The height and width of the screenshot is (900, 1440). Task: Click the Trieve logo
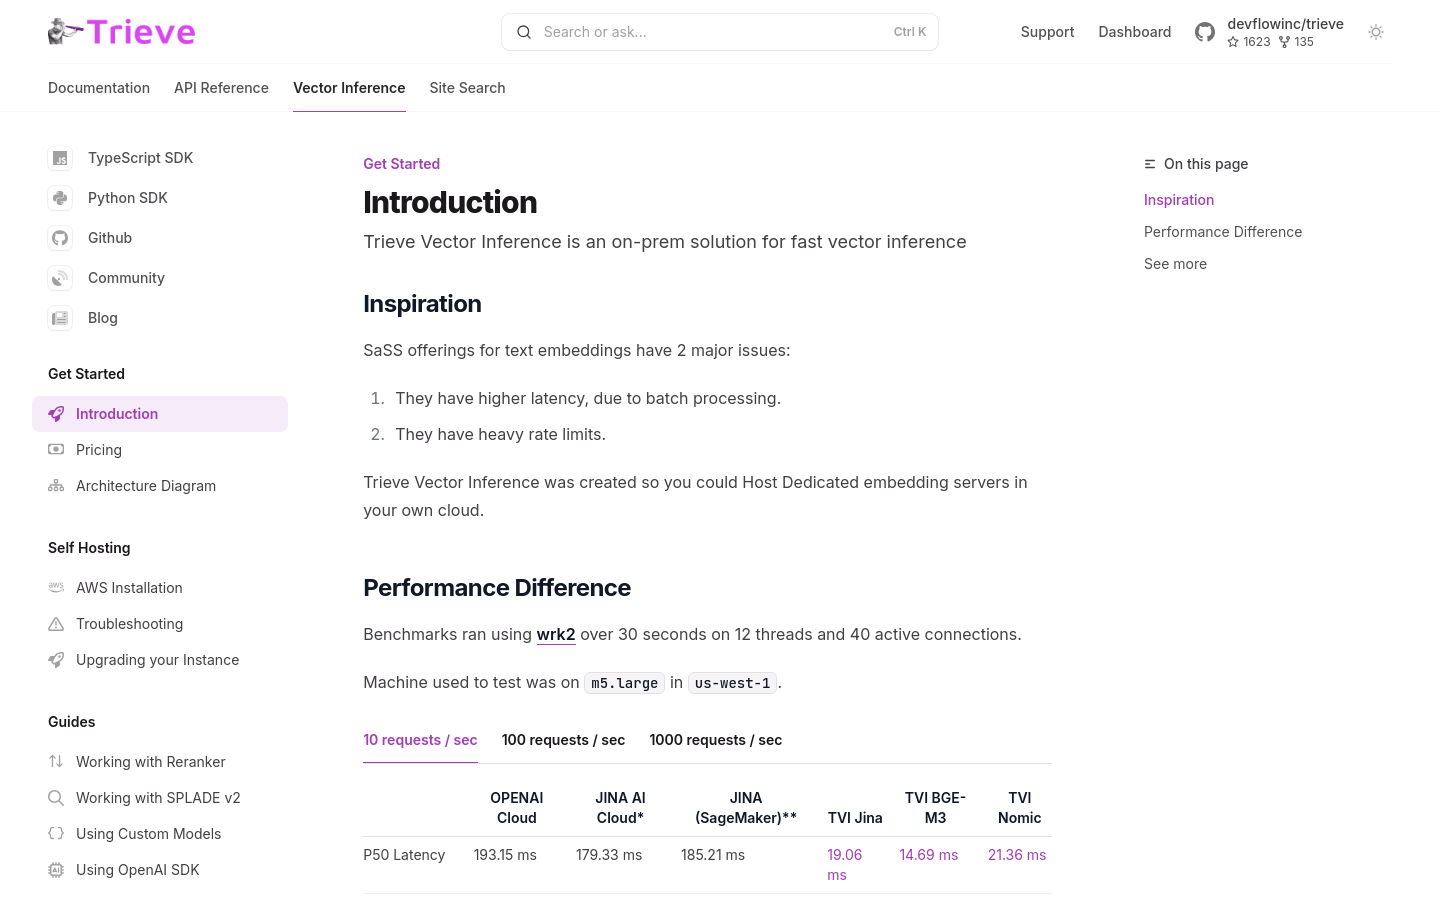pyautogui.click(x=122, y=32)
